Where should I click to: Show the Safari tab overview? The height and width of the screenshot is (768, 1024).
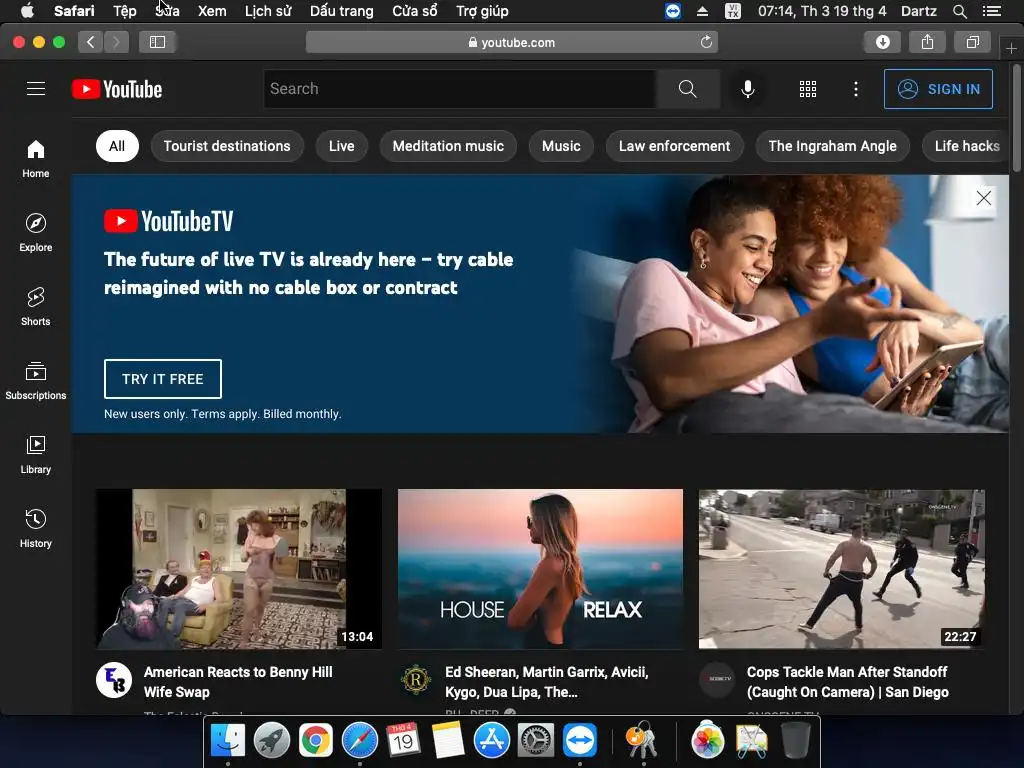(x=972, y=42)
